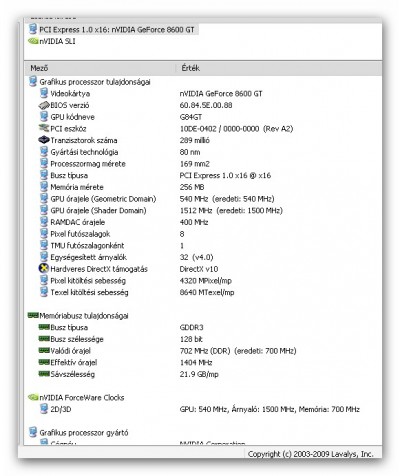Click the 2D/3D row icon
Screen dimensions: 400x476
[44, 409]
